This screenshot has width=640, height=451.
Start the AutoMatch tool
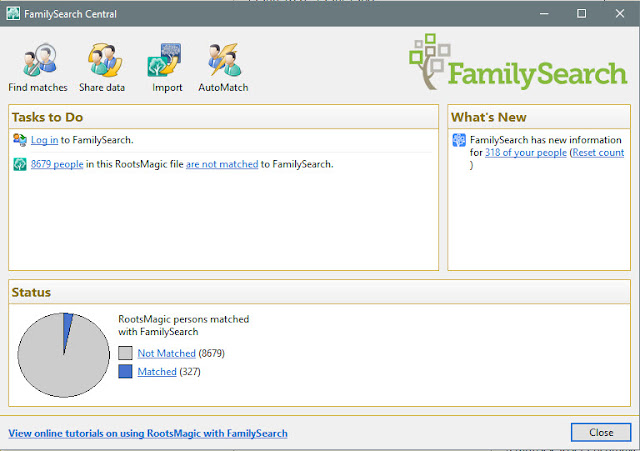pyautogui.click(x=223, y=68)
